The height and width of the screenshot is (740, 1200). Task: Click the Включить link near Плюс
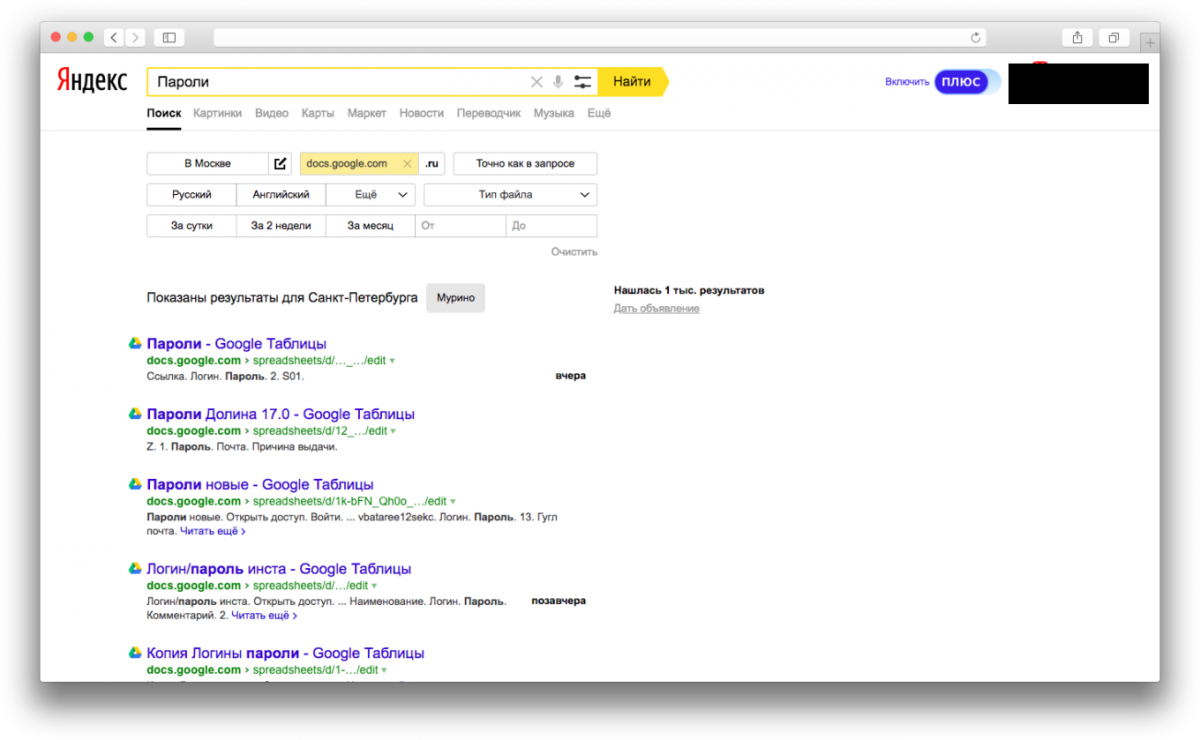(907, 82)
